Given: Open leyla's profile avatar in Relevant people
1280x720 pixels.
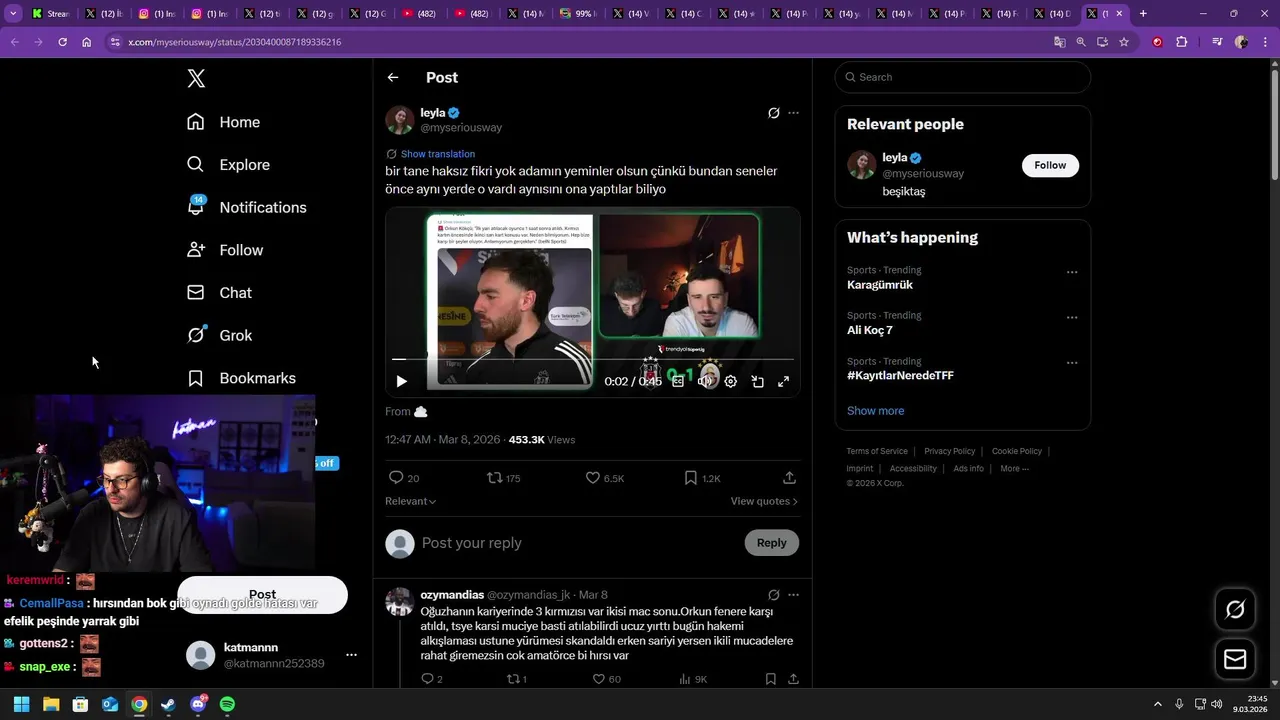Looking at the screenshot, I should click(x=861, y=165).
